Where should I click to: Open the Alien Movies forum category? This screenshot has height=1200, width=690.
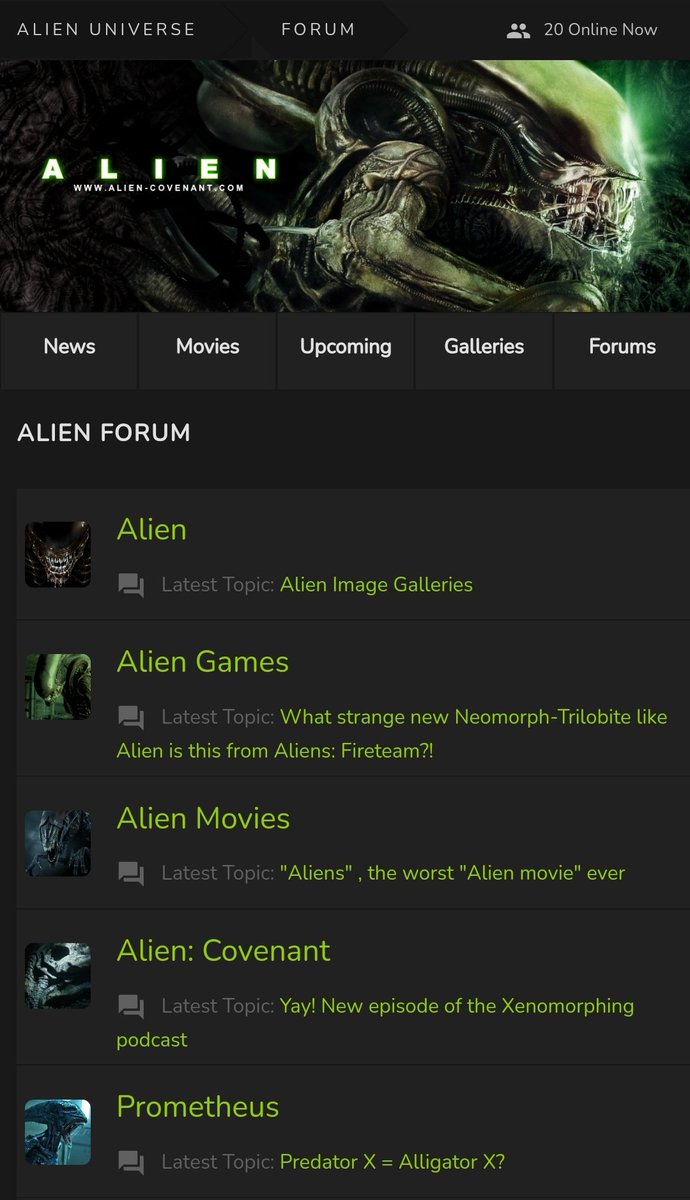(x=204, y=818)
